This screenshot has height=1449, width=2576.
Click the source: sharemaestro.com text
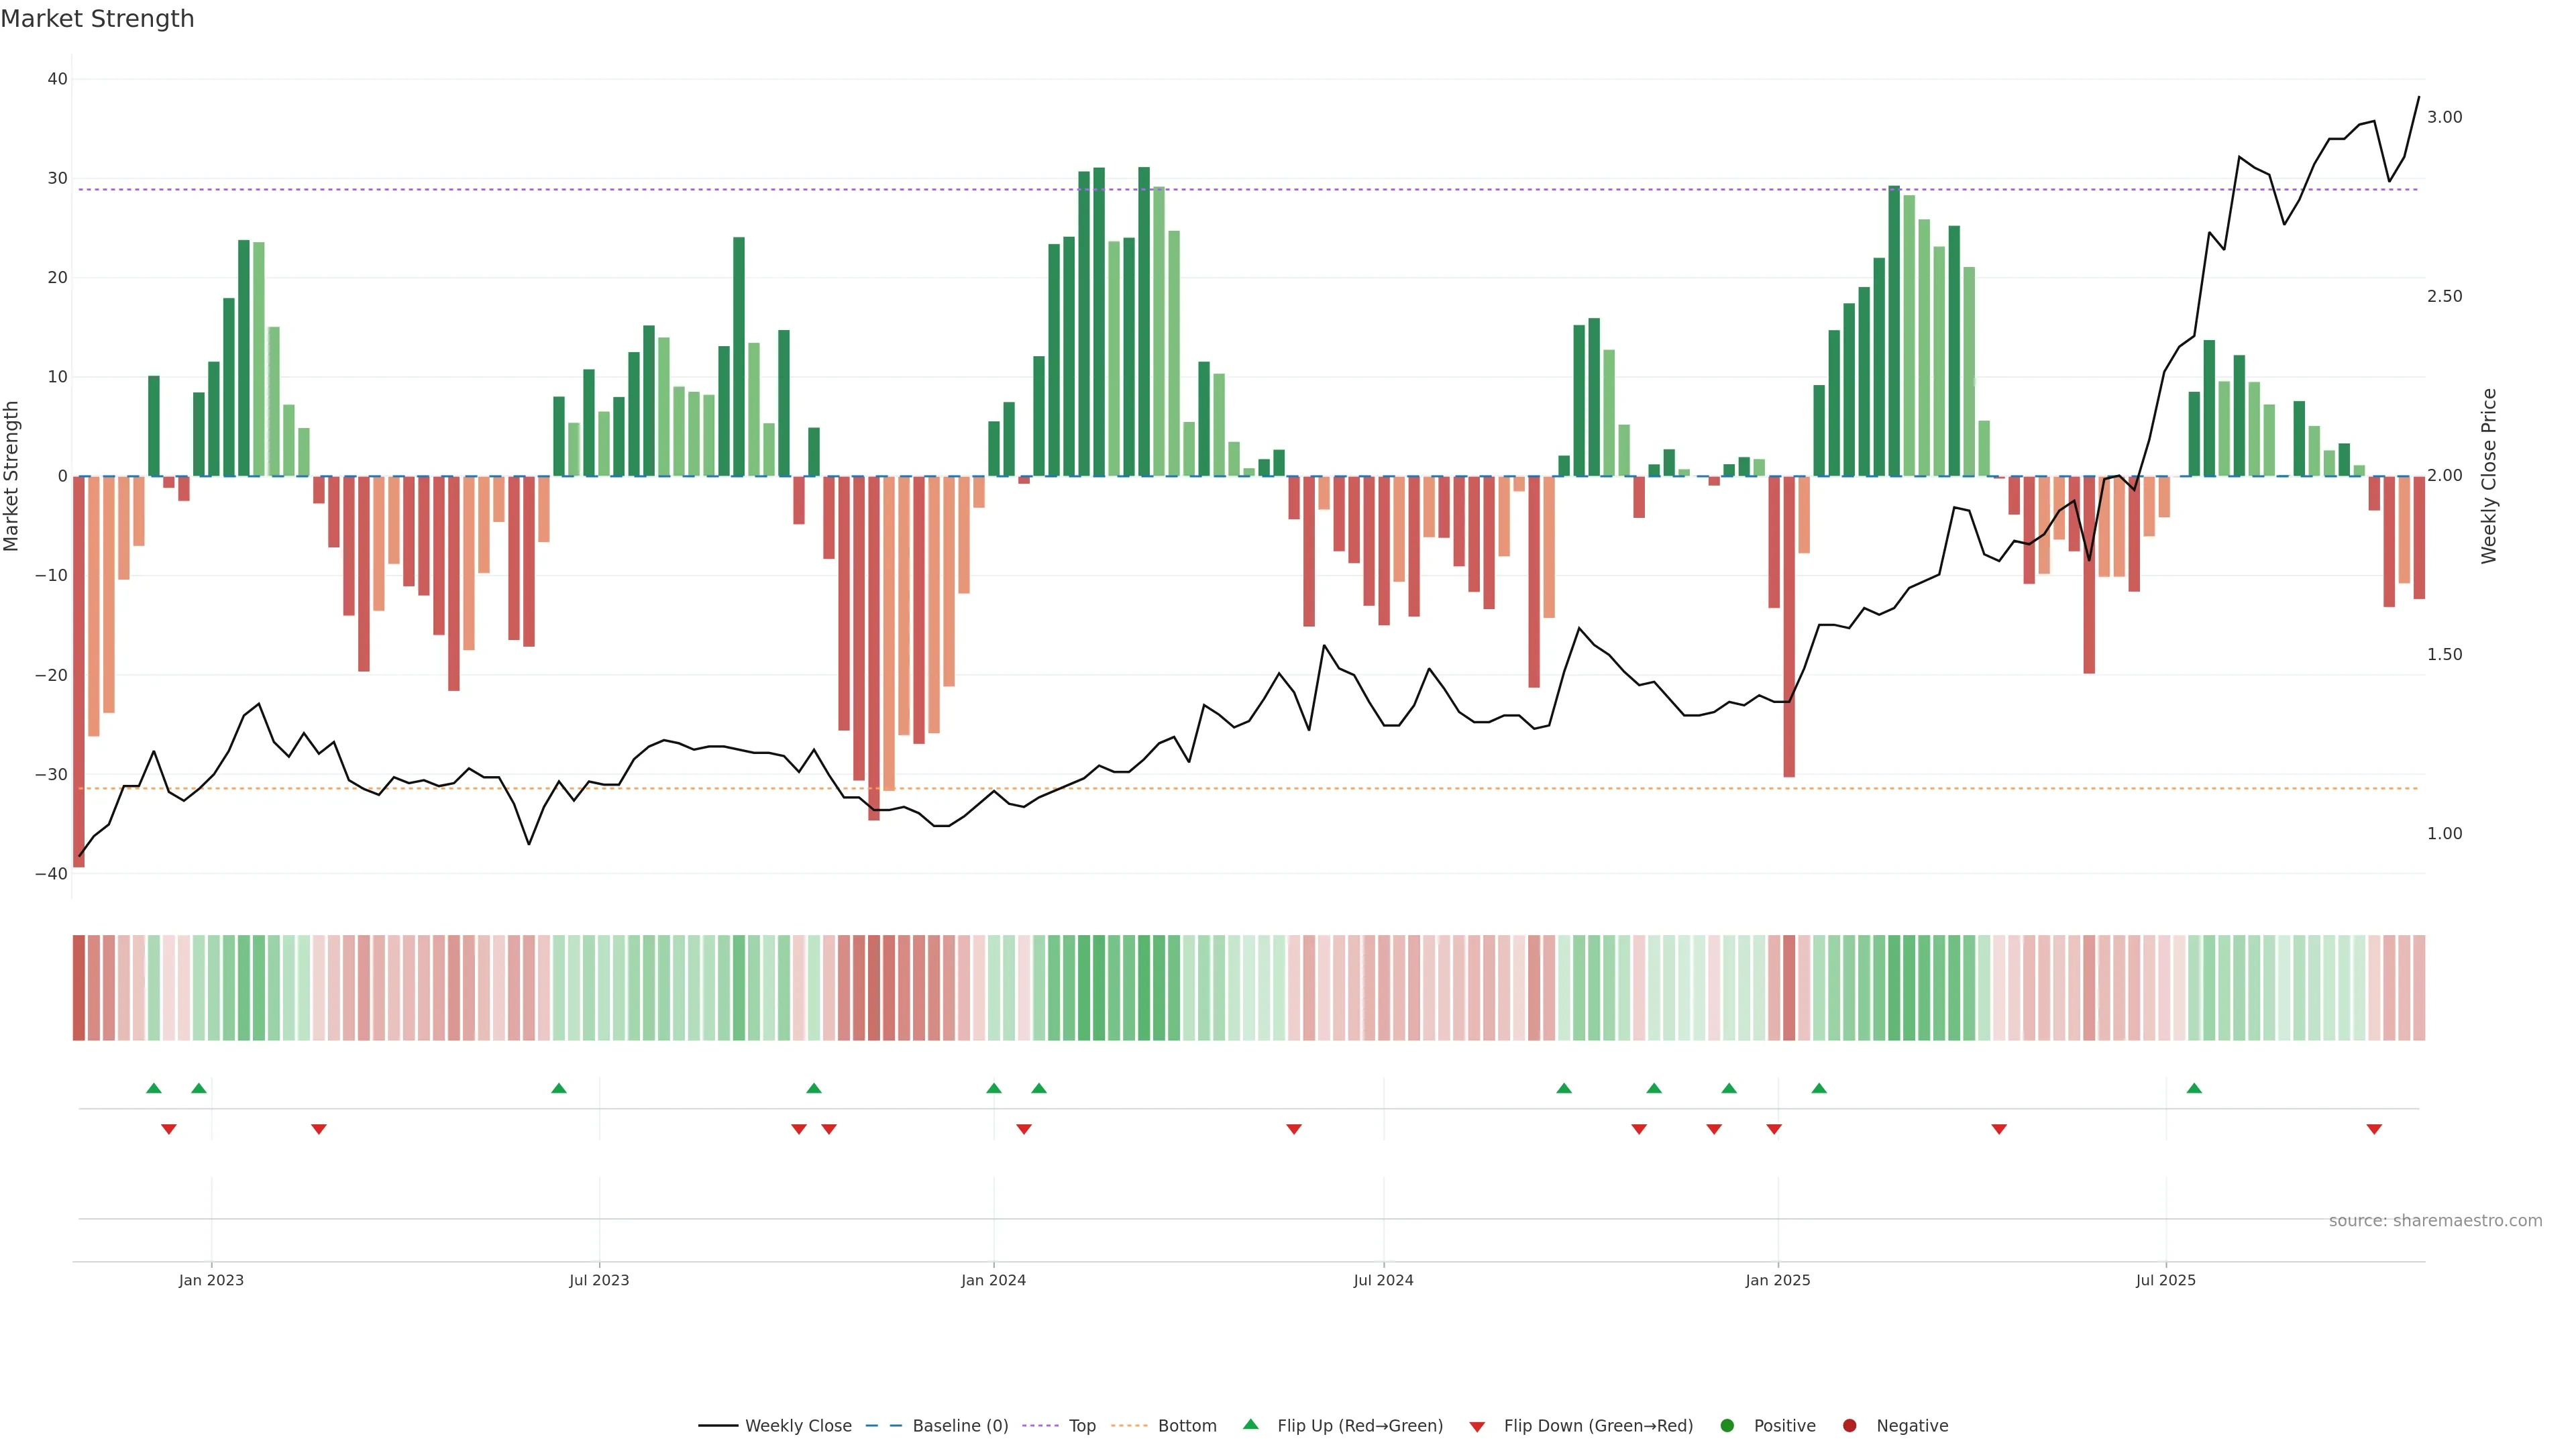click(2435, 1221)
